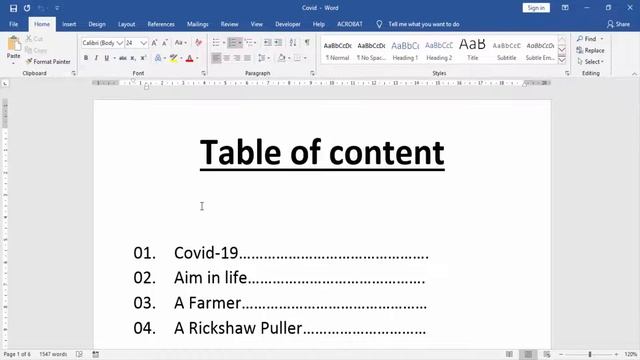Increase the font size with Grow Font

154,43
